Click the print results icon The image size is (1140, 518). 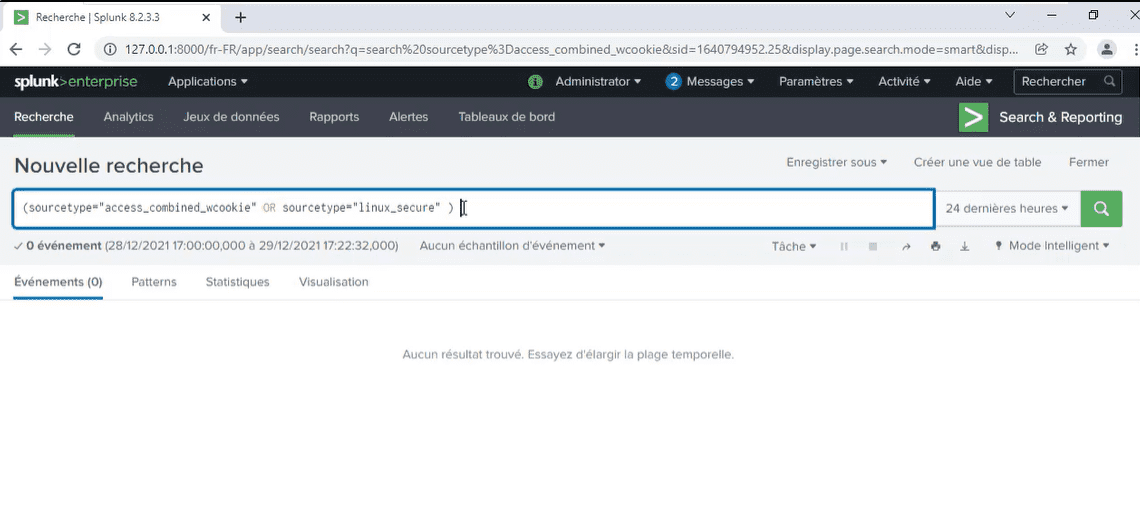[x=936, y=247]
